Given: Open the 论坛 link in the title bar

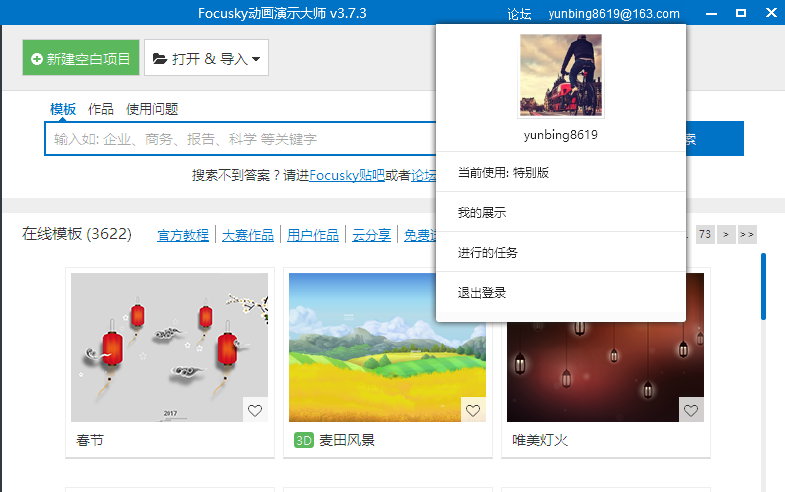Looking at the screenshot, I should tap(519, 14).
